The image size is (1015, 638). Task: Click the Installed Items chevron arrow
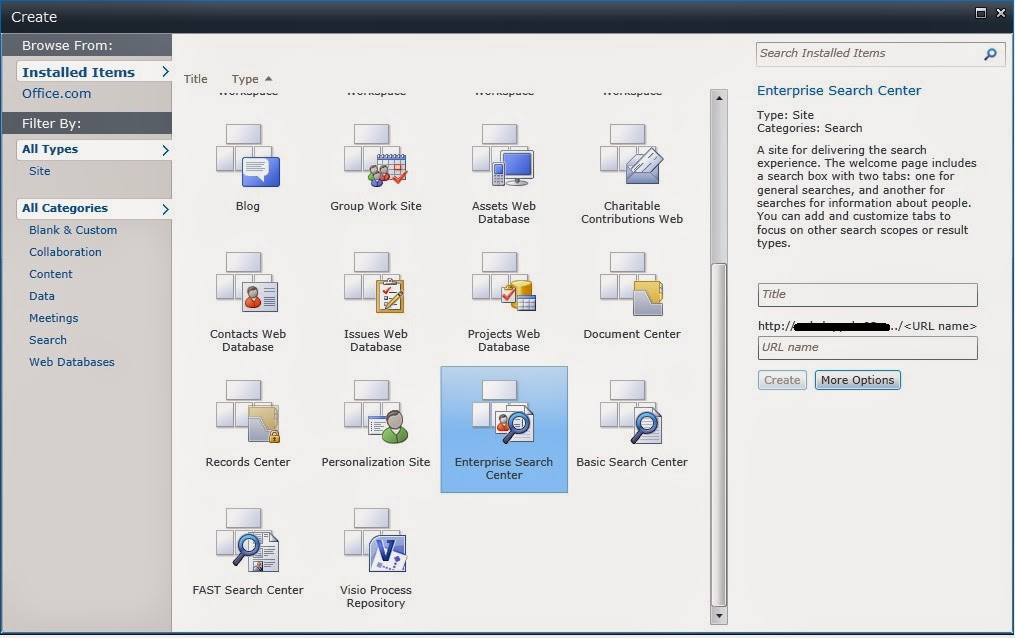(x=165, y=72)
